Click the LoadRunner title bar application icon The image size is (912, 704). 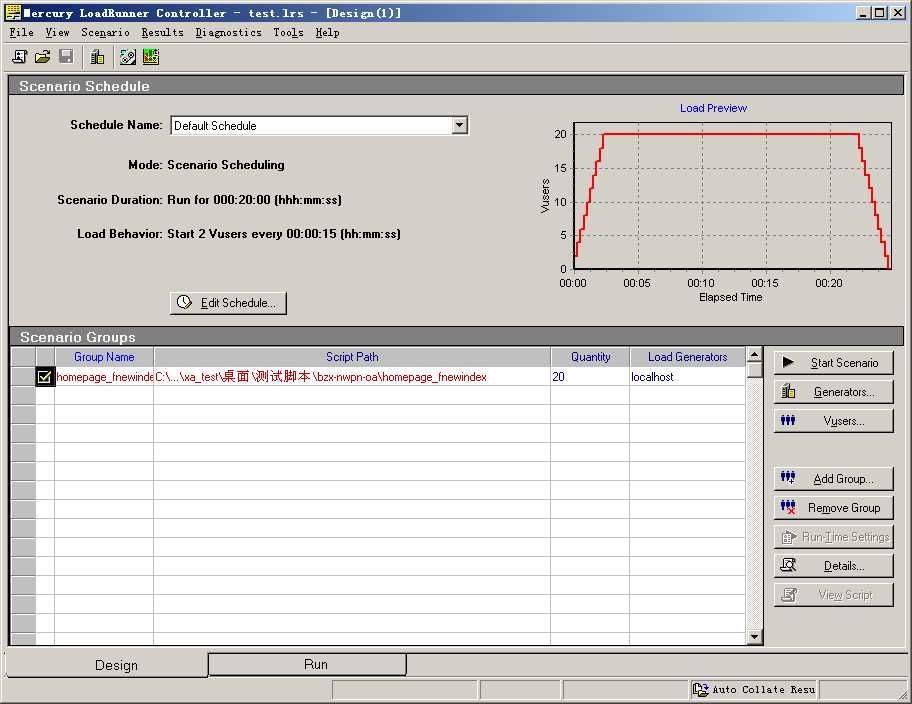[12, 12]
